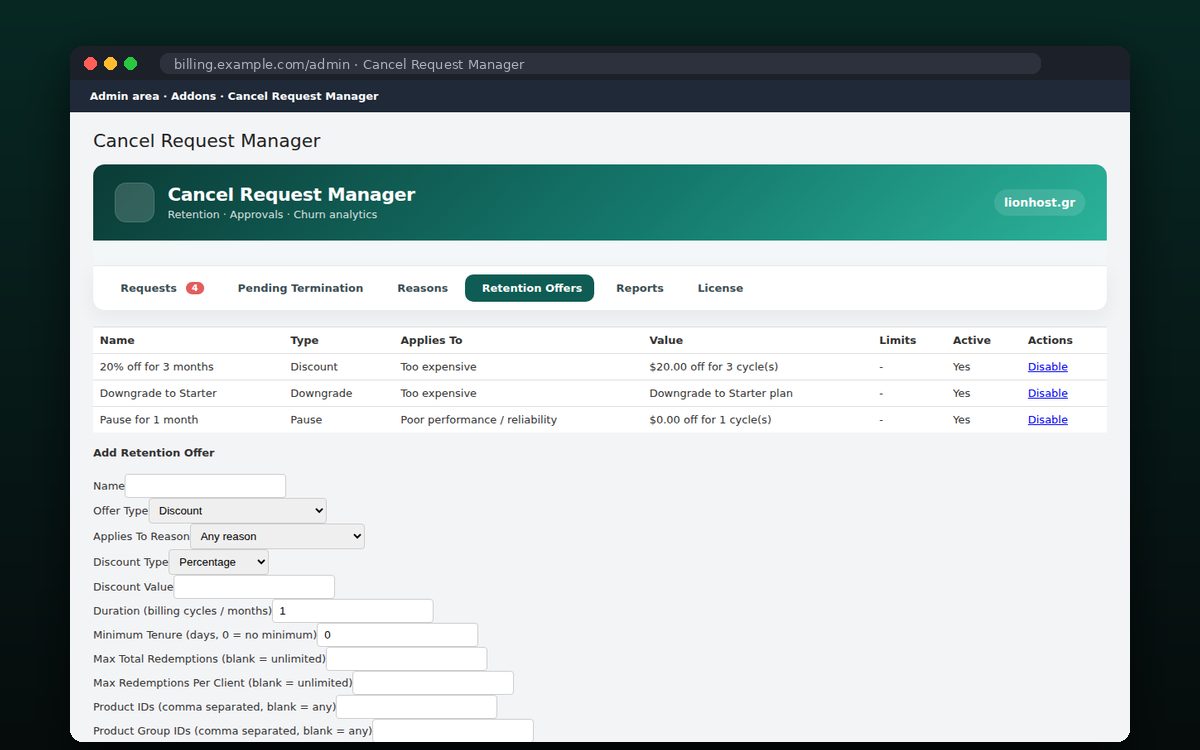1200x750 pixels.
Task: Disable the Downgrade to Starter offer
Action: (1047, 393)
